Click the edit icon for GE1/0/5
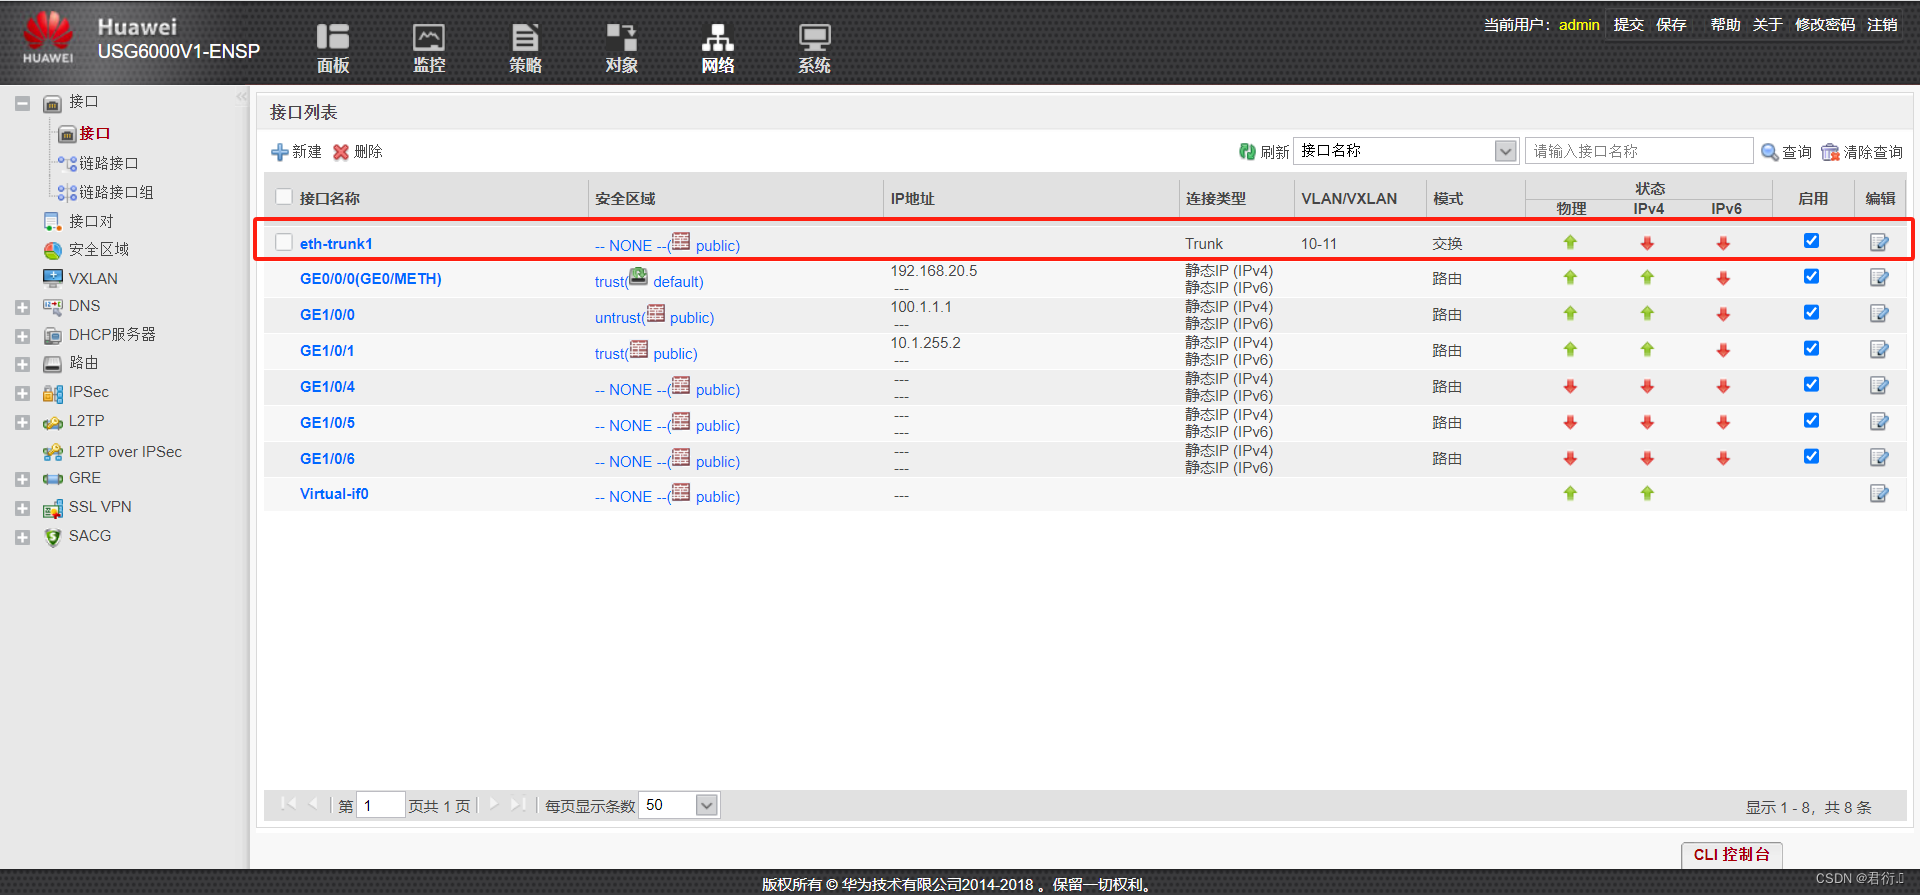Viewport: 1920px width, 895px height. (x=1879, y=422)
